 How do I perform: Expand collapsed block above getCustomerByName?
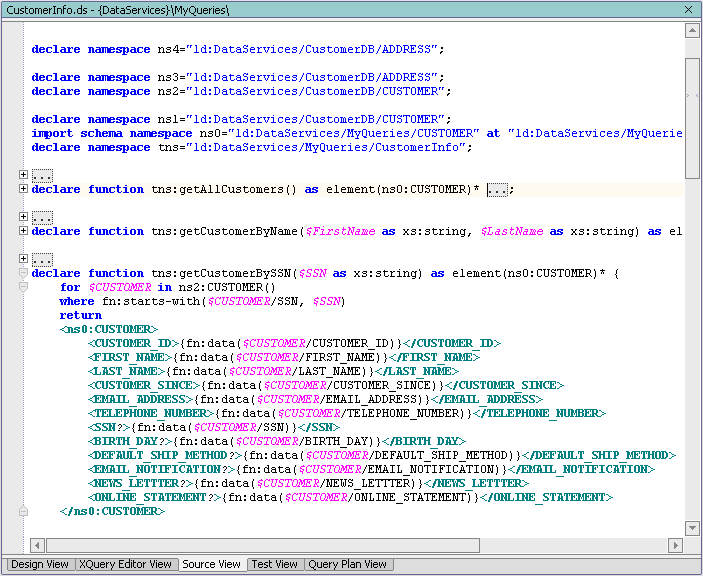23,217
